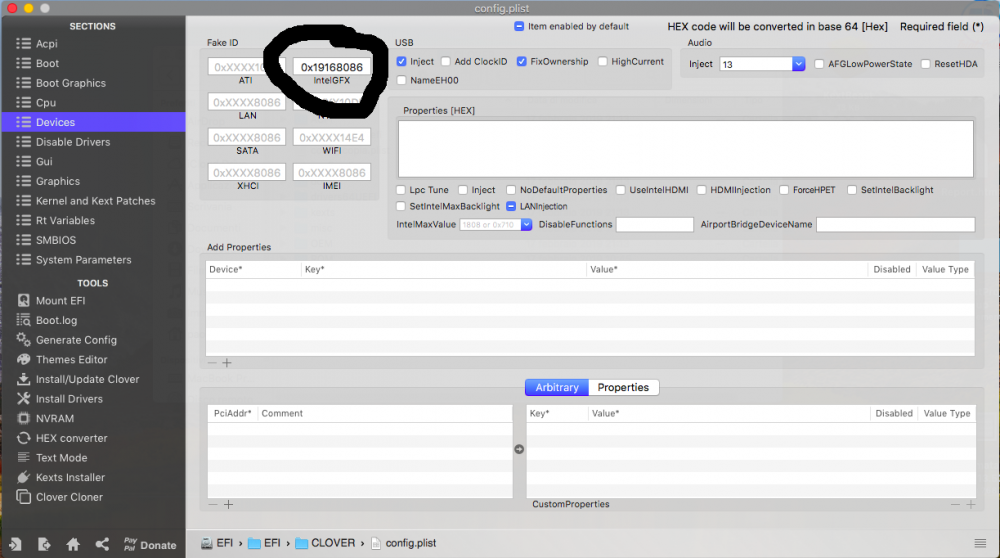1000x558 pixels.
Task: Add a row to Add Properties table
Action: coord(226,363)
